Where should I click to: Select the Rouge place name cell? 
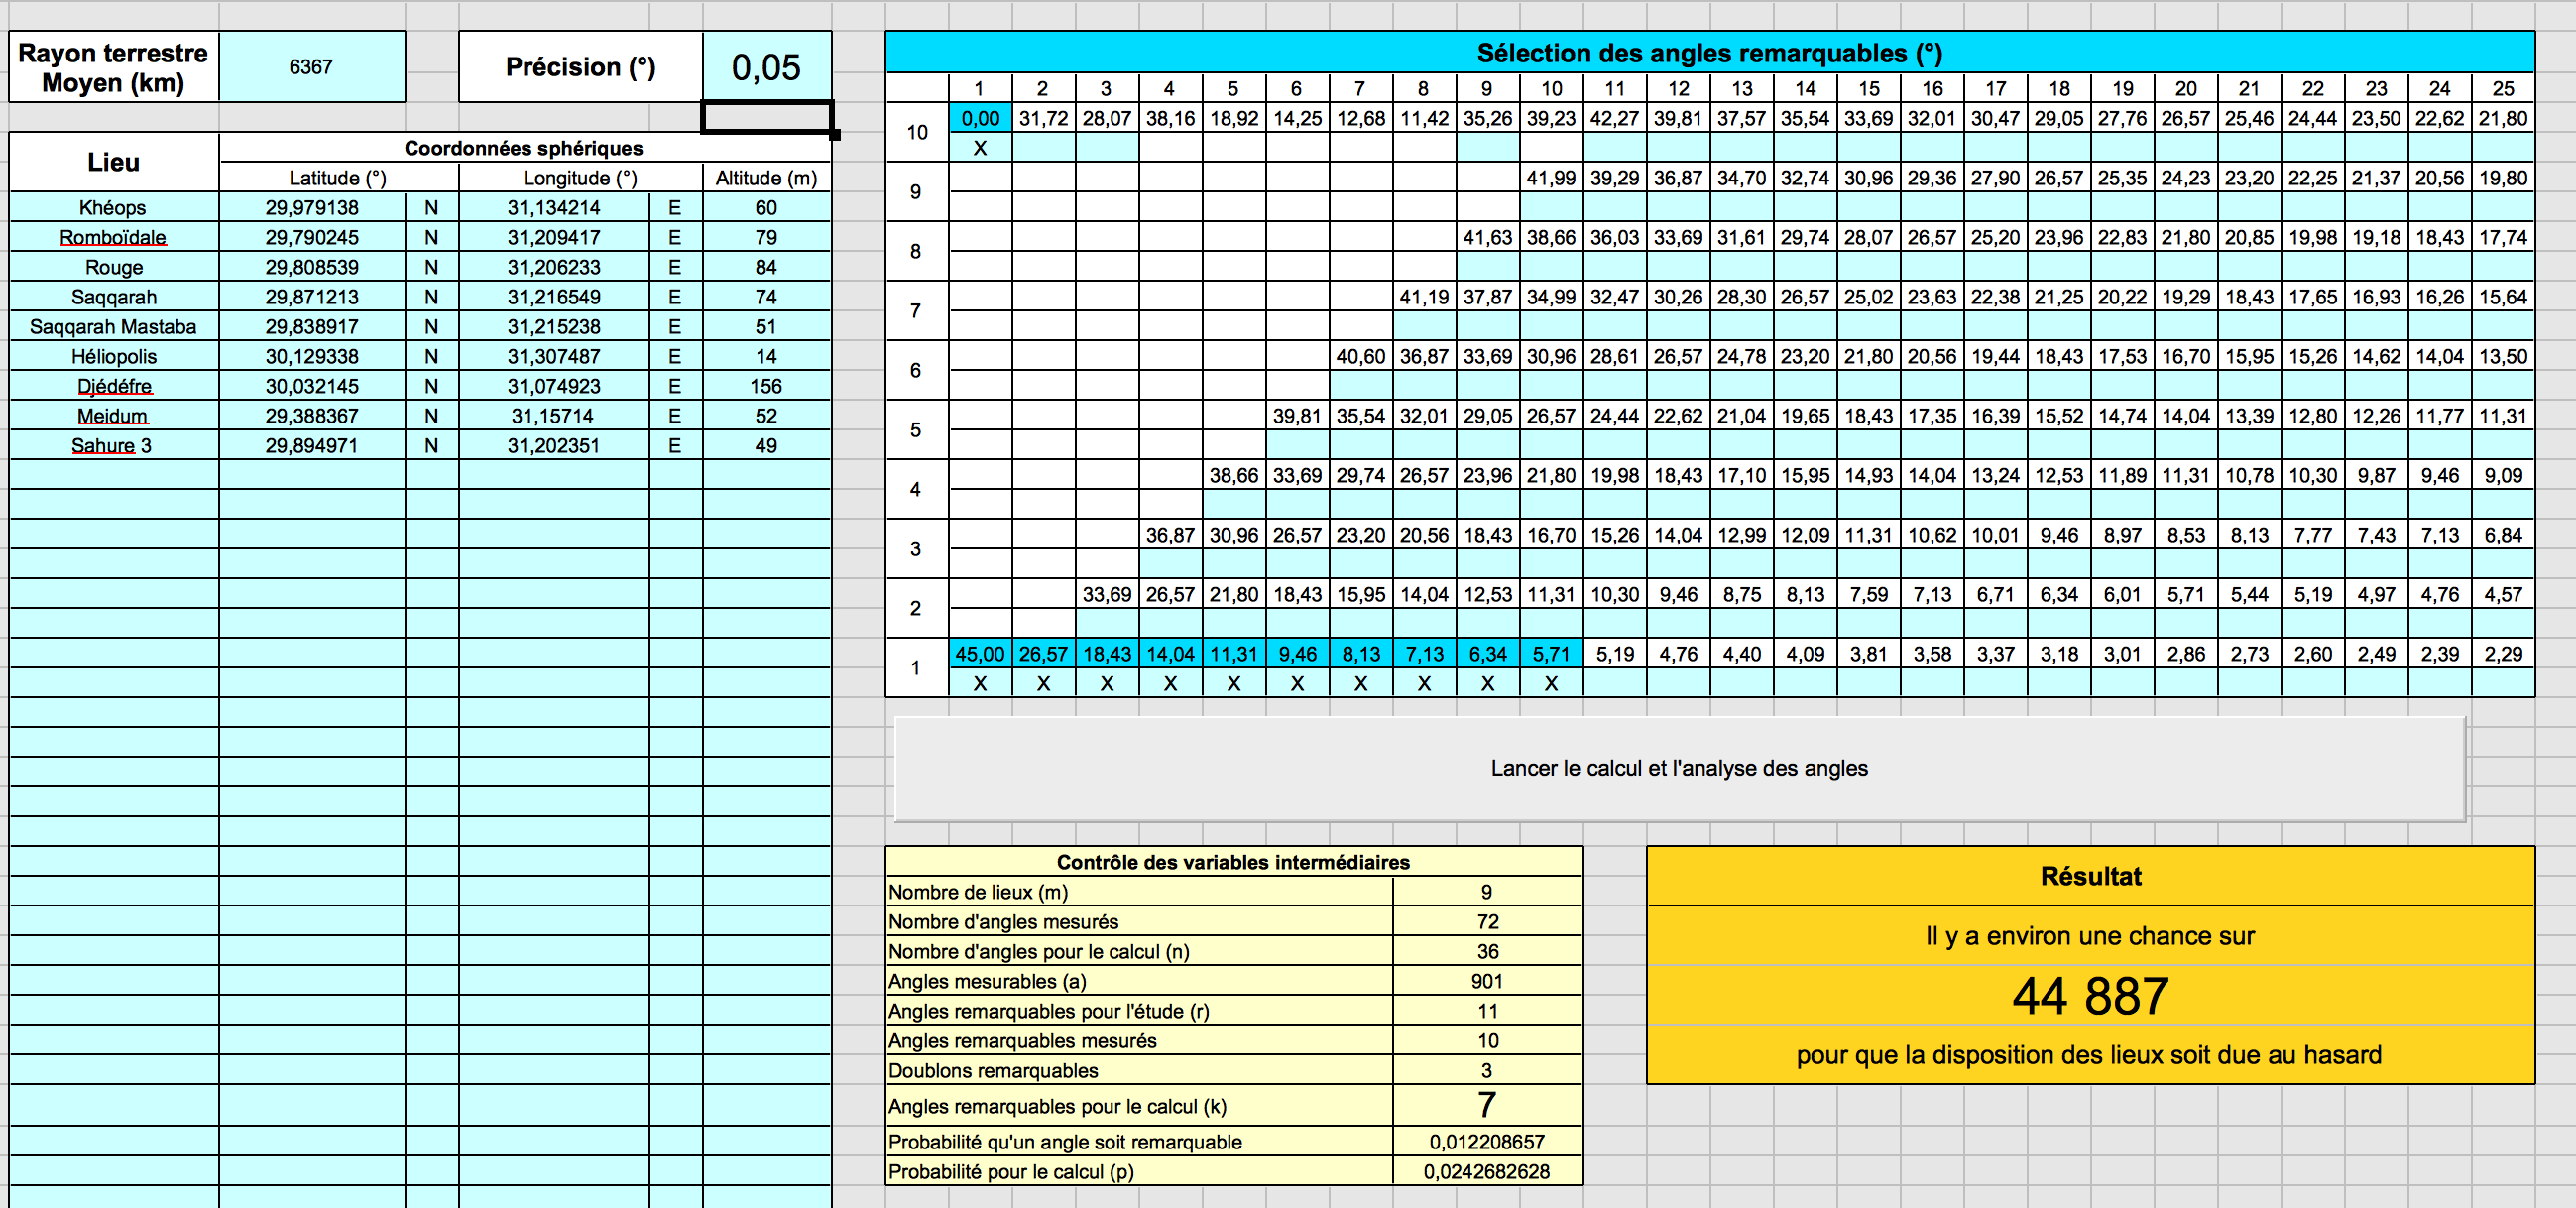[113, 267]
